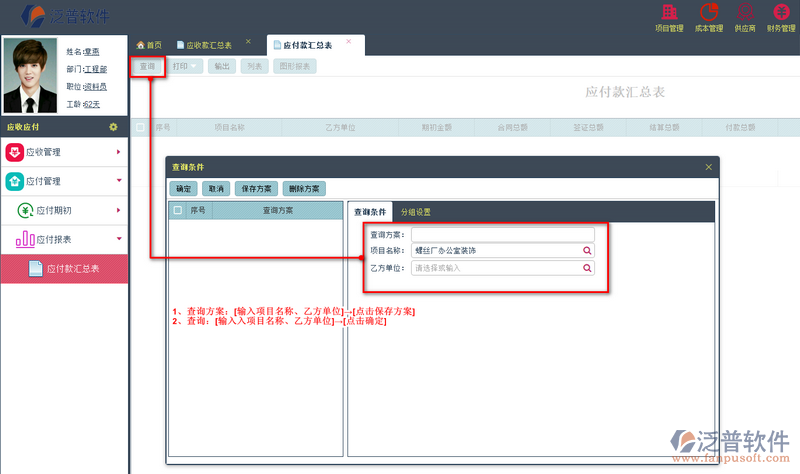Screen dimensions: 800x474
Task: Close the 查询条件 dialog
Action: pos(709,167)
